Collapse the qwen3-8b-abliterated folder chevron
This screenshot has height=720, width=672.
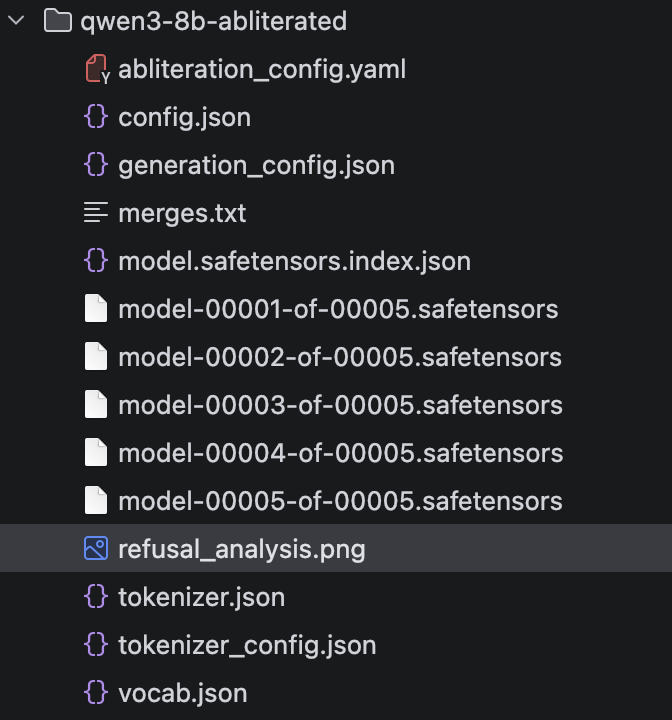(16, 21)
